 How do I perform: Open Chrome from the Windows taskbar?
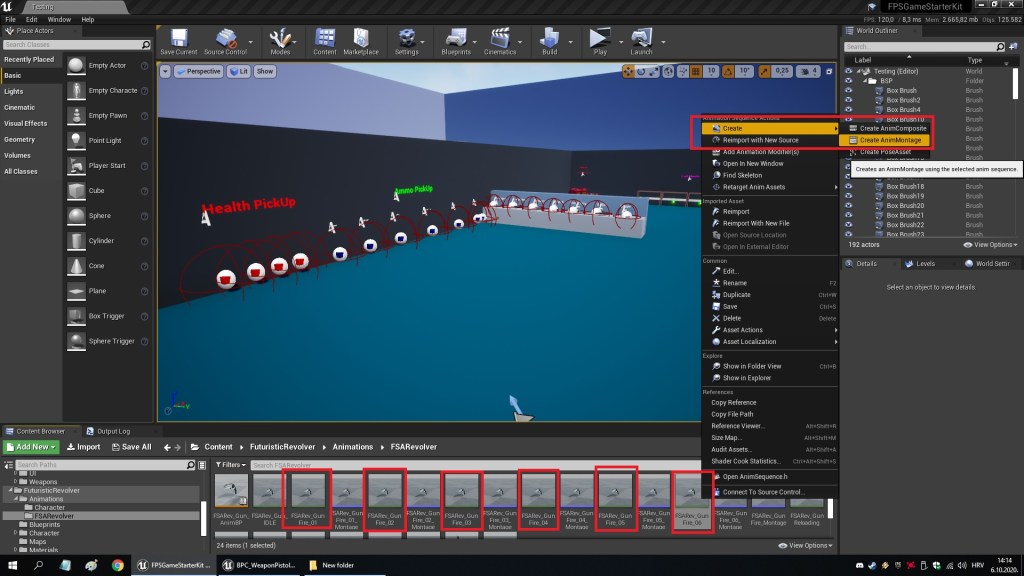point(117,565)
